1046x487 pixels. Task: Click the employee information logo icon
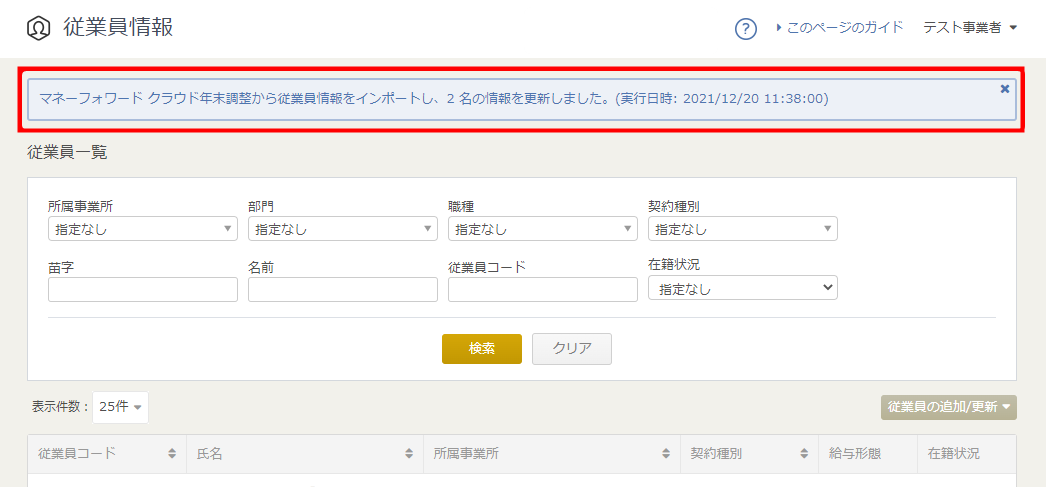click(x=38, y=28)
